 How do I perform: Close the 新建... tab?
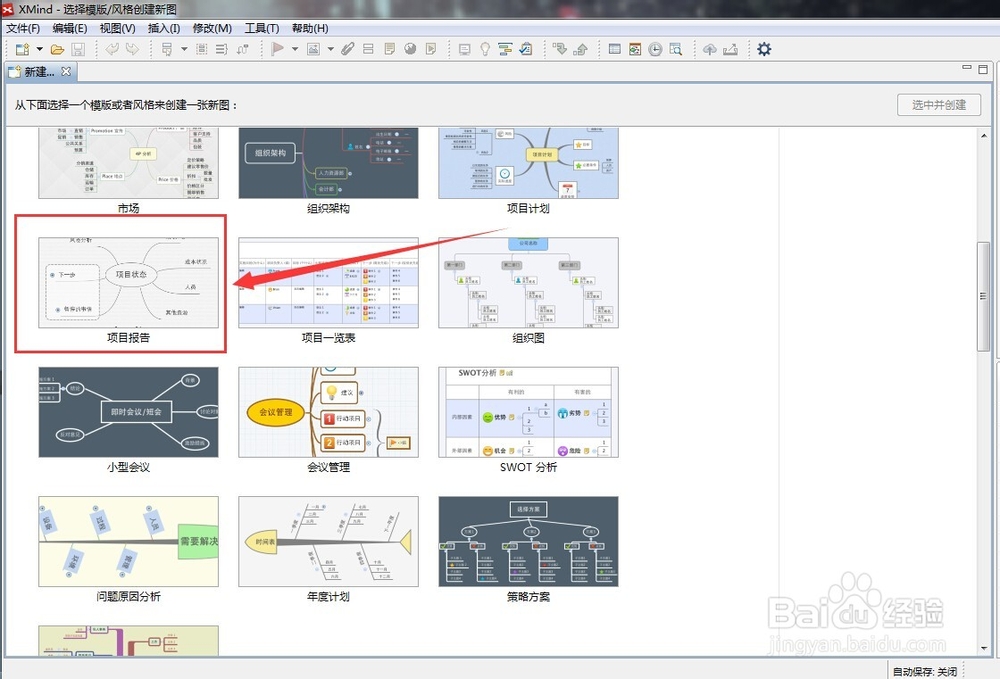pos(66,71)
